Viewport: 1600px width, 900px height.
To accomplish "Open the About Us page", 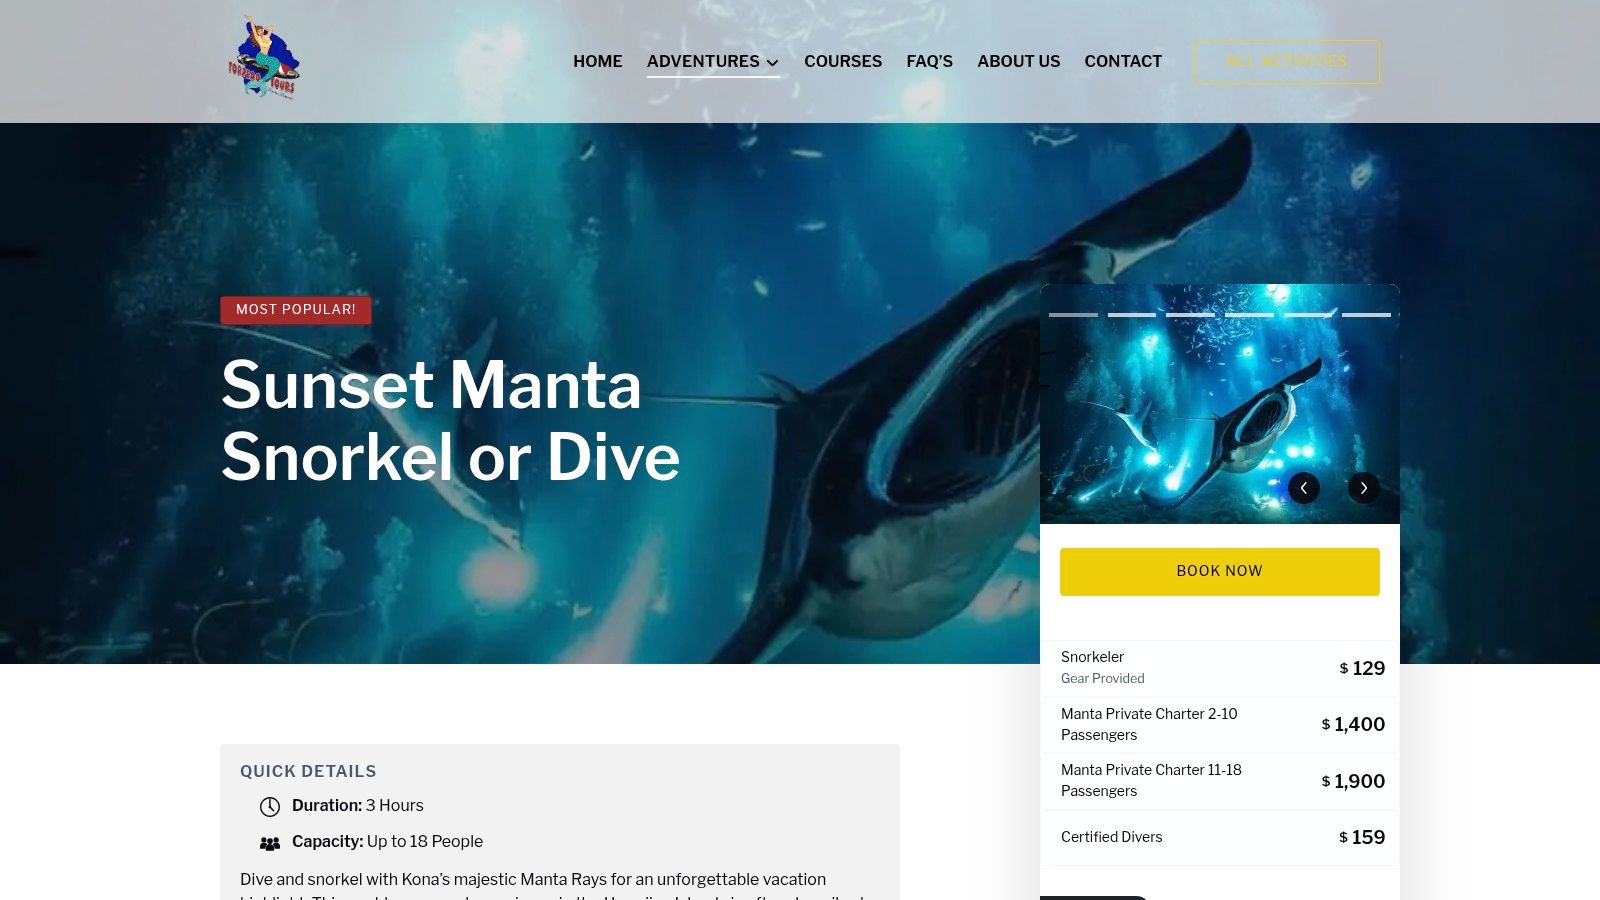I will coord(1019,61).
